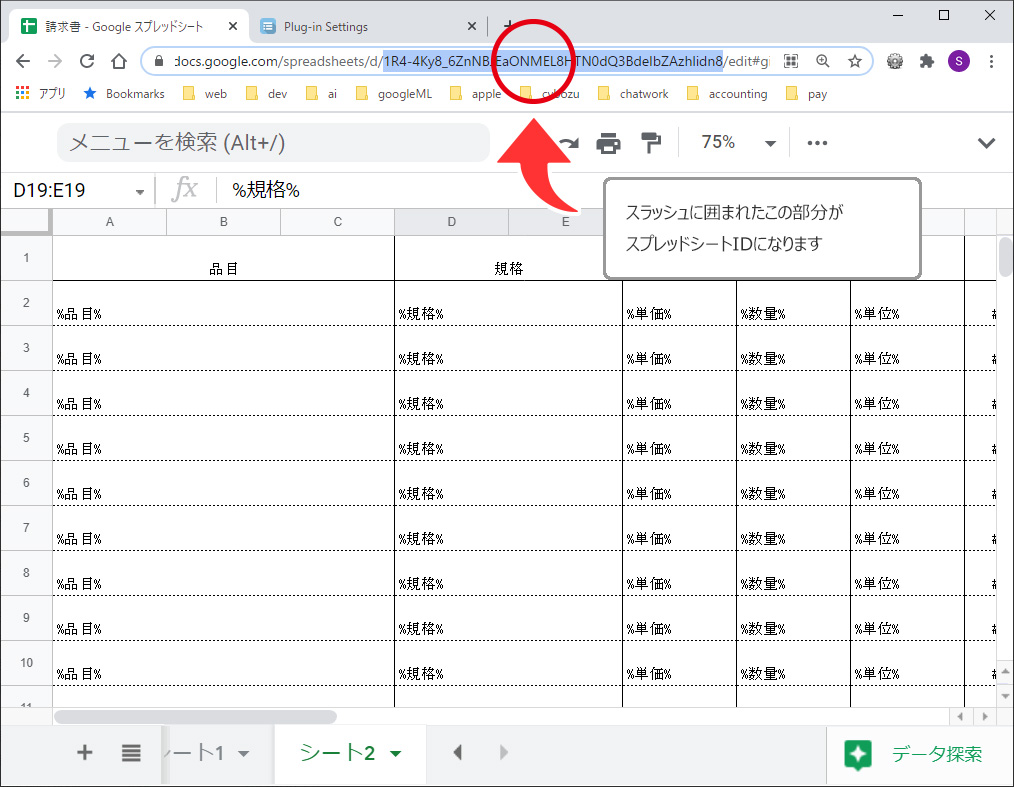Click the browser reload icon
The image size is (1014, 787).
click(x=87, y=61)
